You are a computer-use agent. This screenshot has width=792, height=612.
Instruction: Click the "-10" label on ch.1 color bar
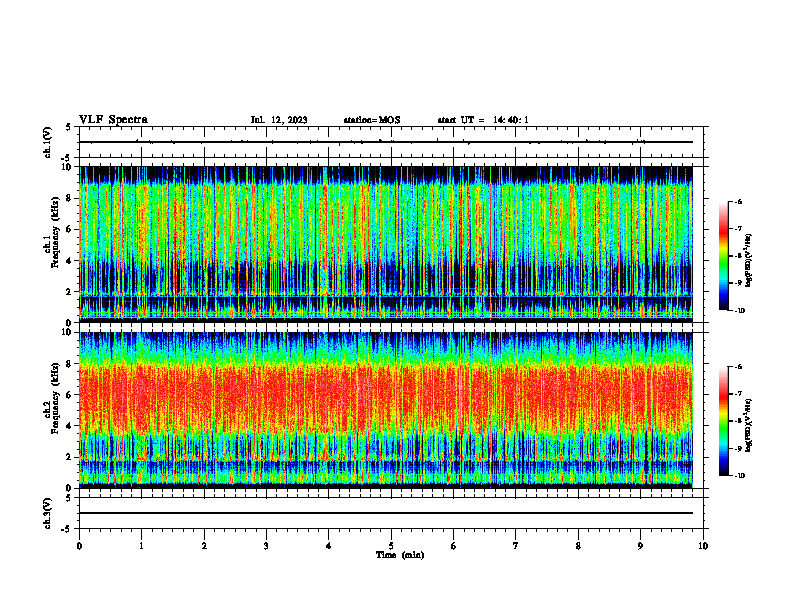[739, 311]
